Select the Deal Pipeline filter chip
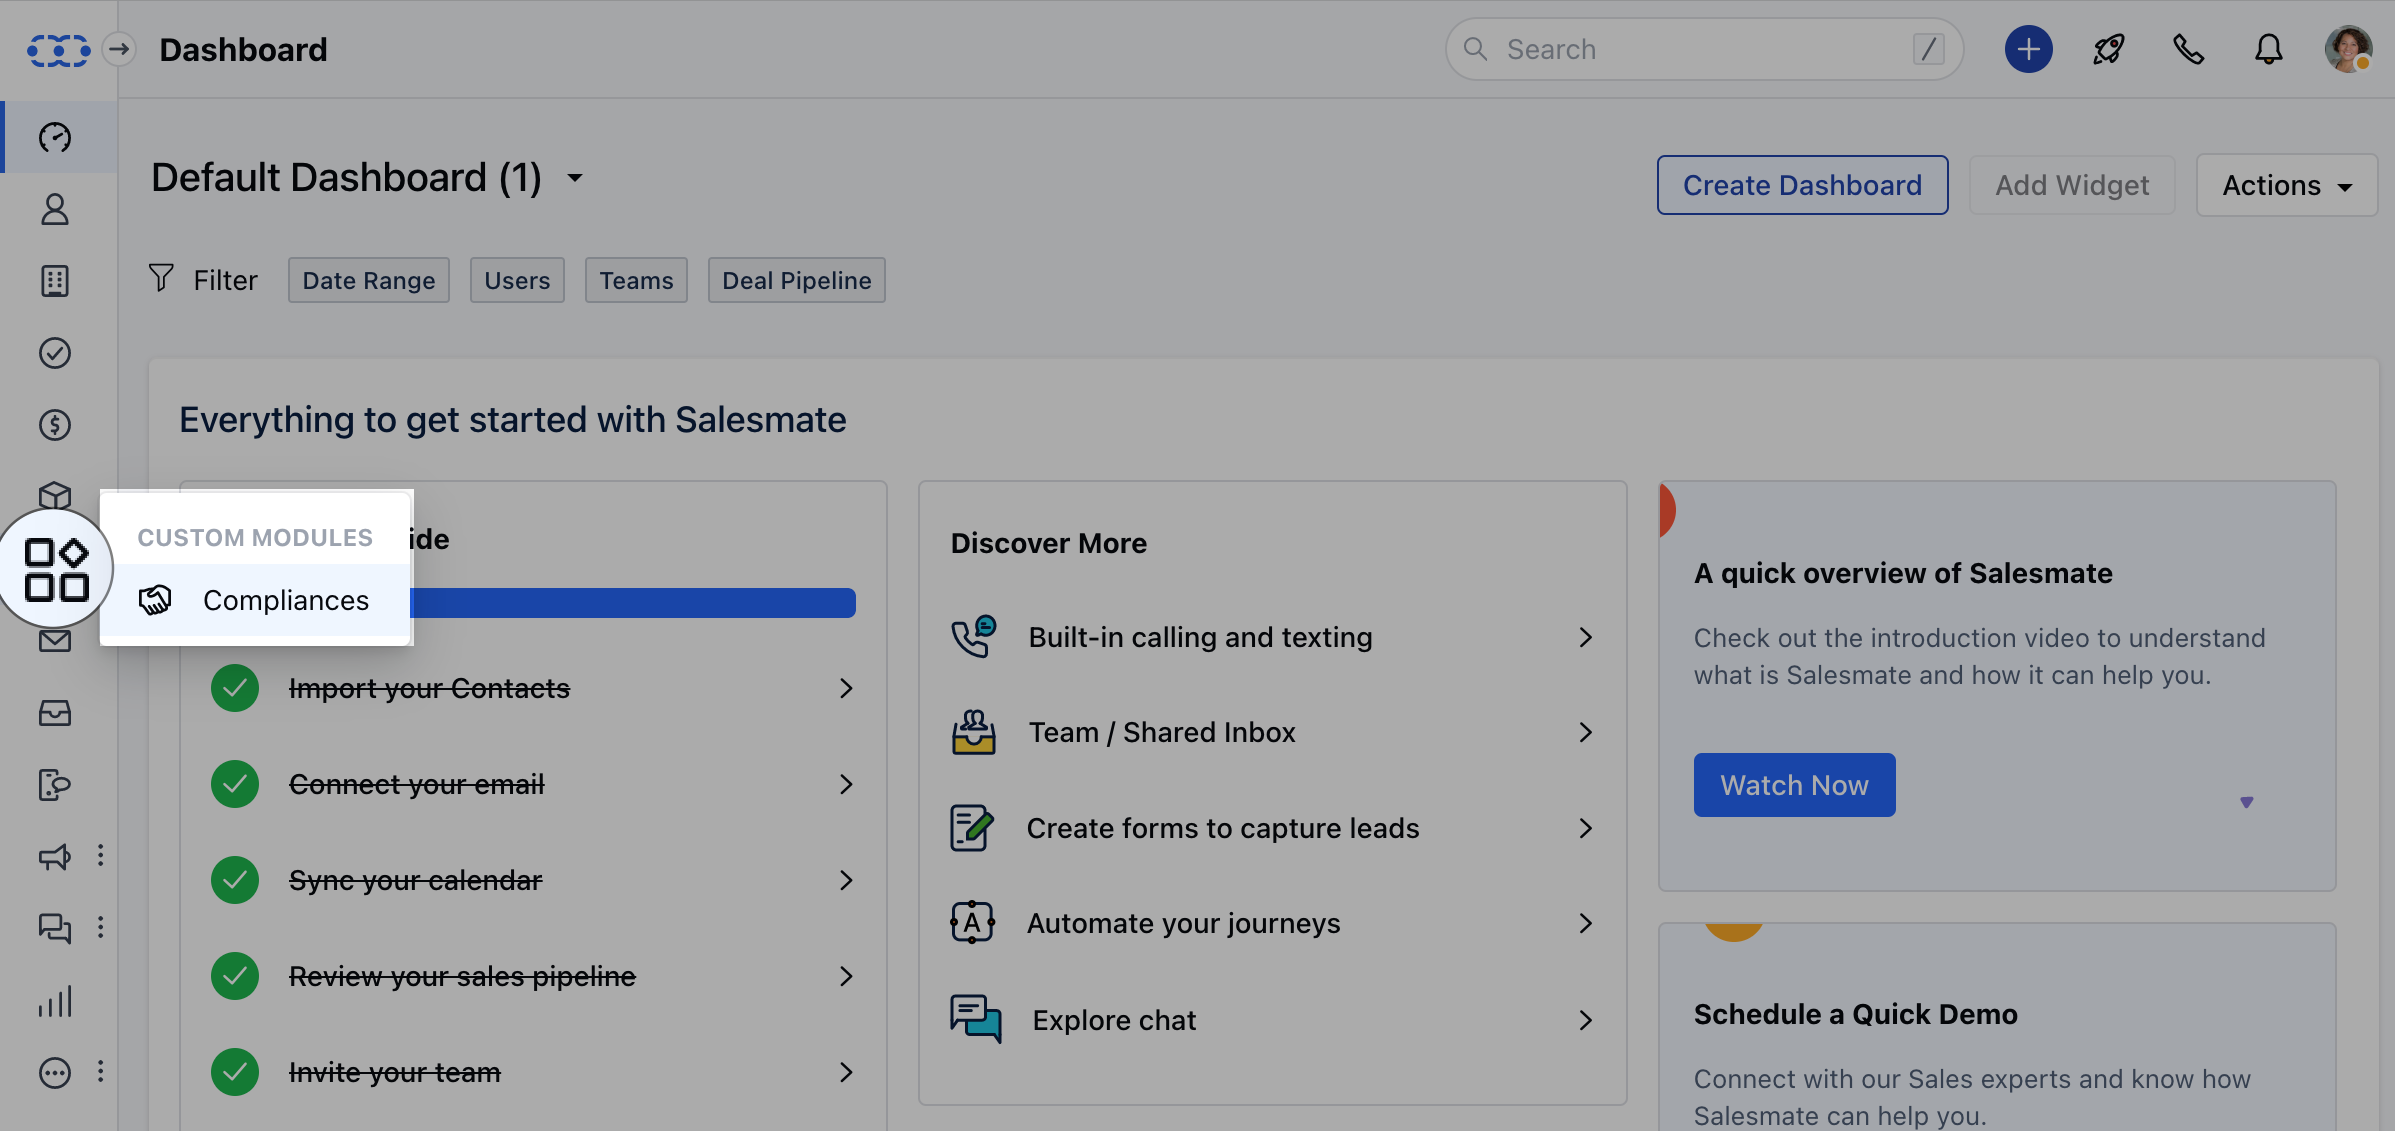2395x1131 pixels. click(797, 280)
